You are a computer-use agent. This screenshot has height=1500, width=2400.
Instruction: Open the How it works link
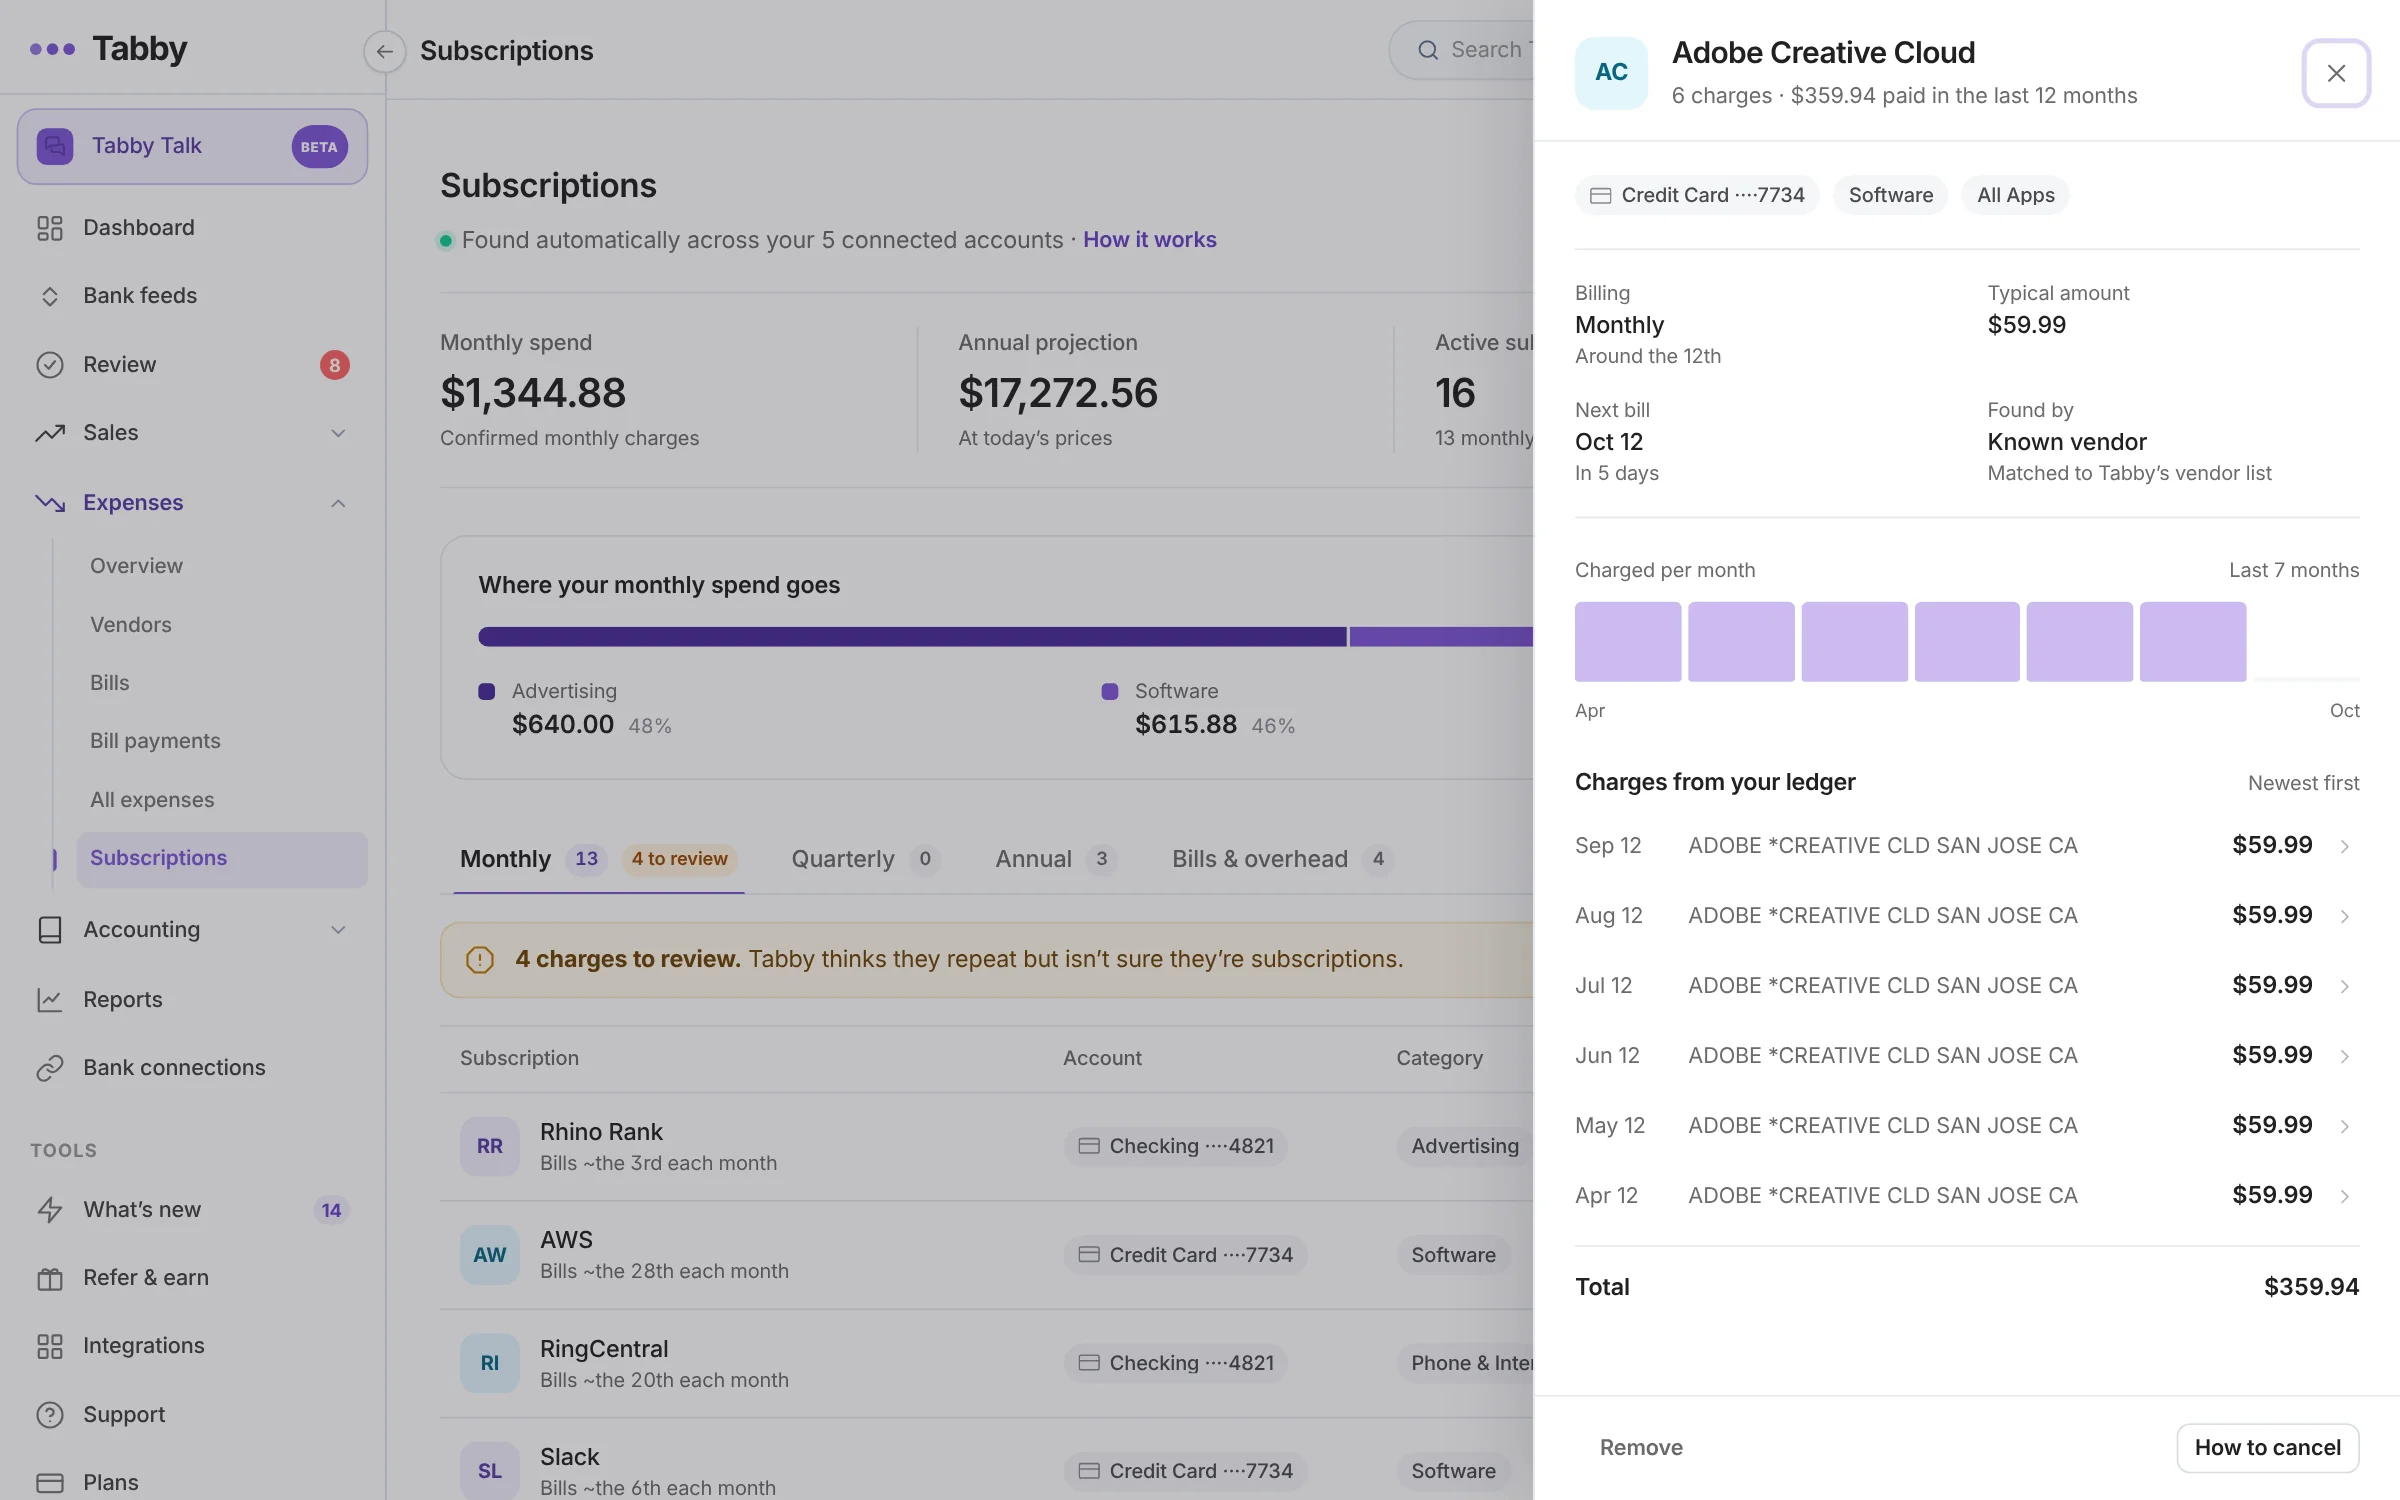1149,240
